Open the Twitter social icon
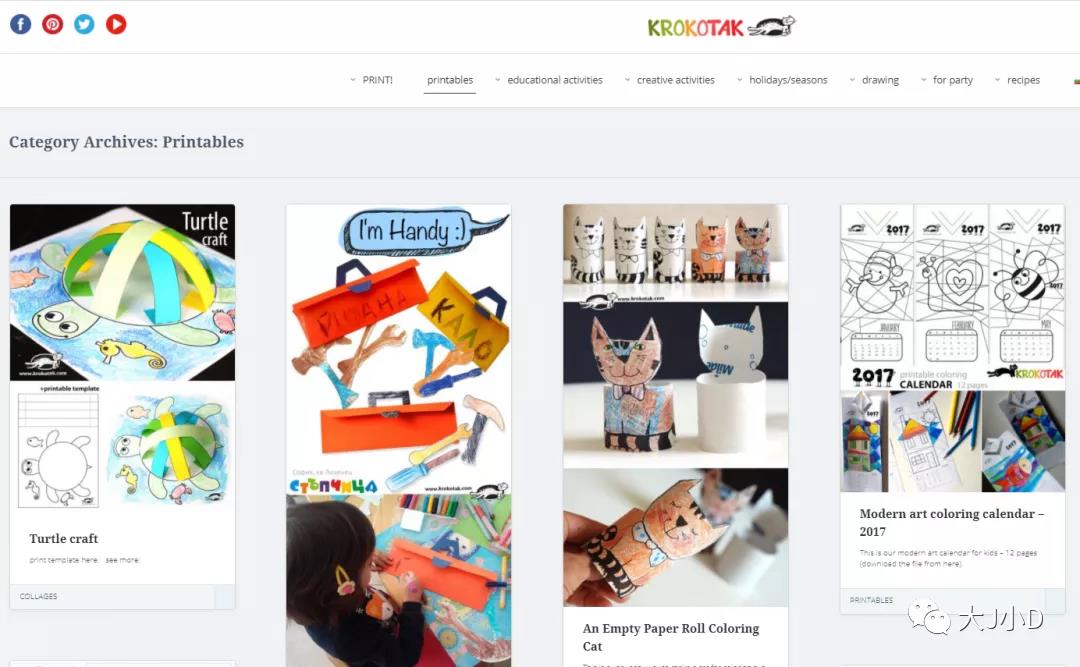The image size is (1080, 667). tap(84, 24)
